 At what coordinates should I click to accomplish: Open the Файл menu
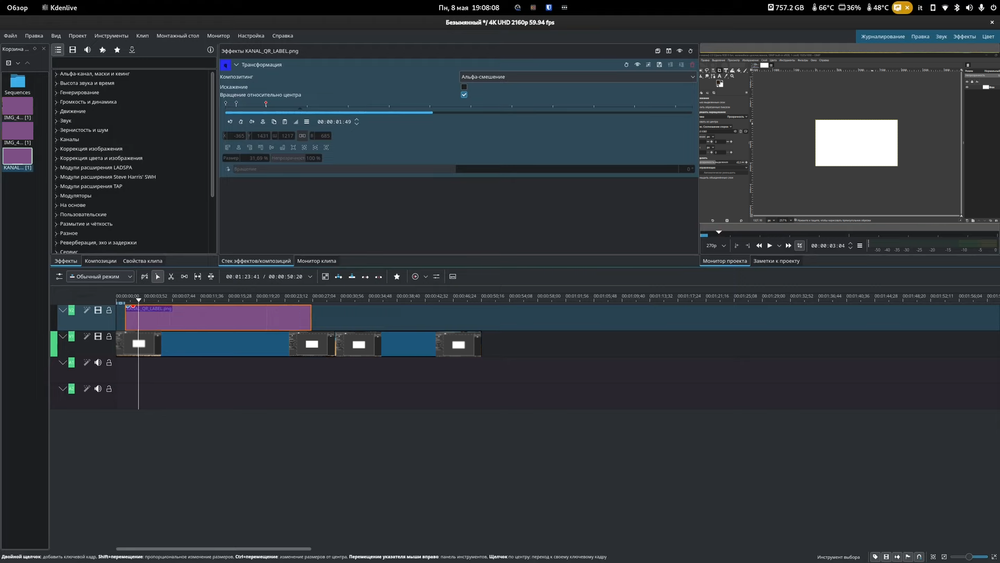pyautogui.click(x=10, y=36)
